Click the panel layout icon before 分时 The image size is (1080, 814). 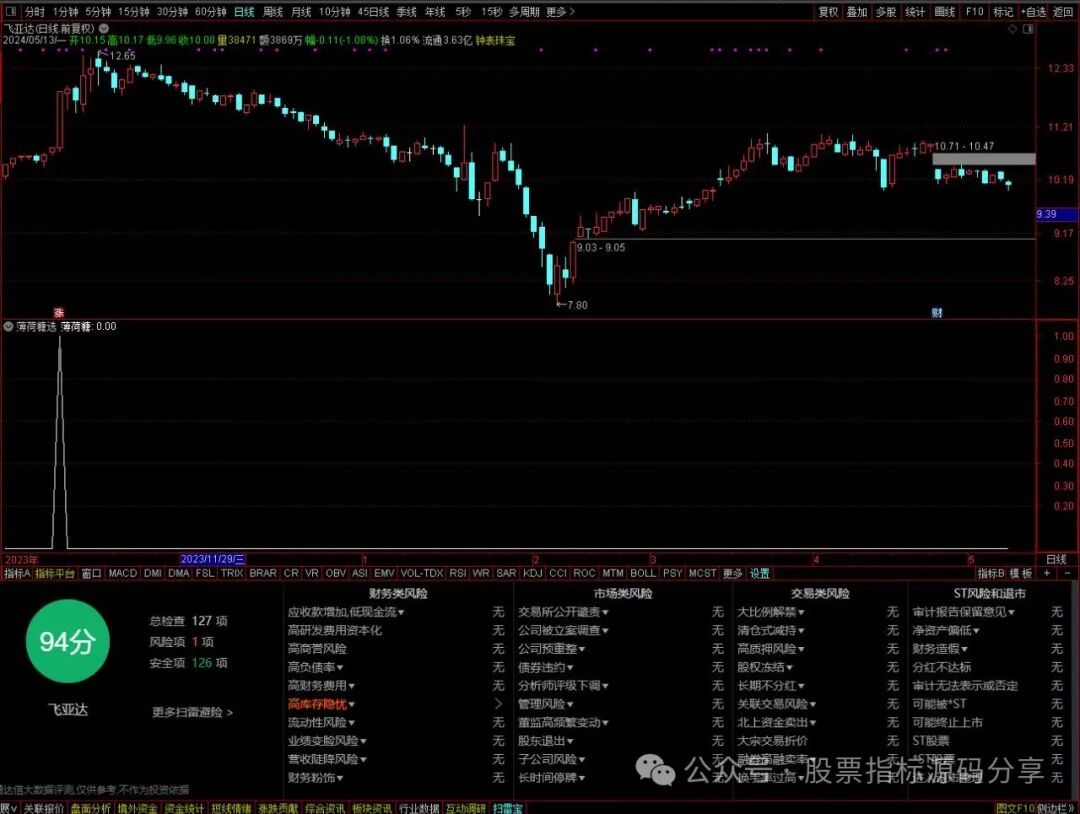(12, 12)
